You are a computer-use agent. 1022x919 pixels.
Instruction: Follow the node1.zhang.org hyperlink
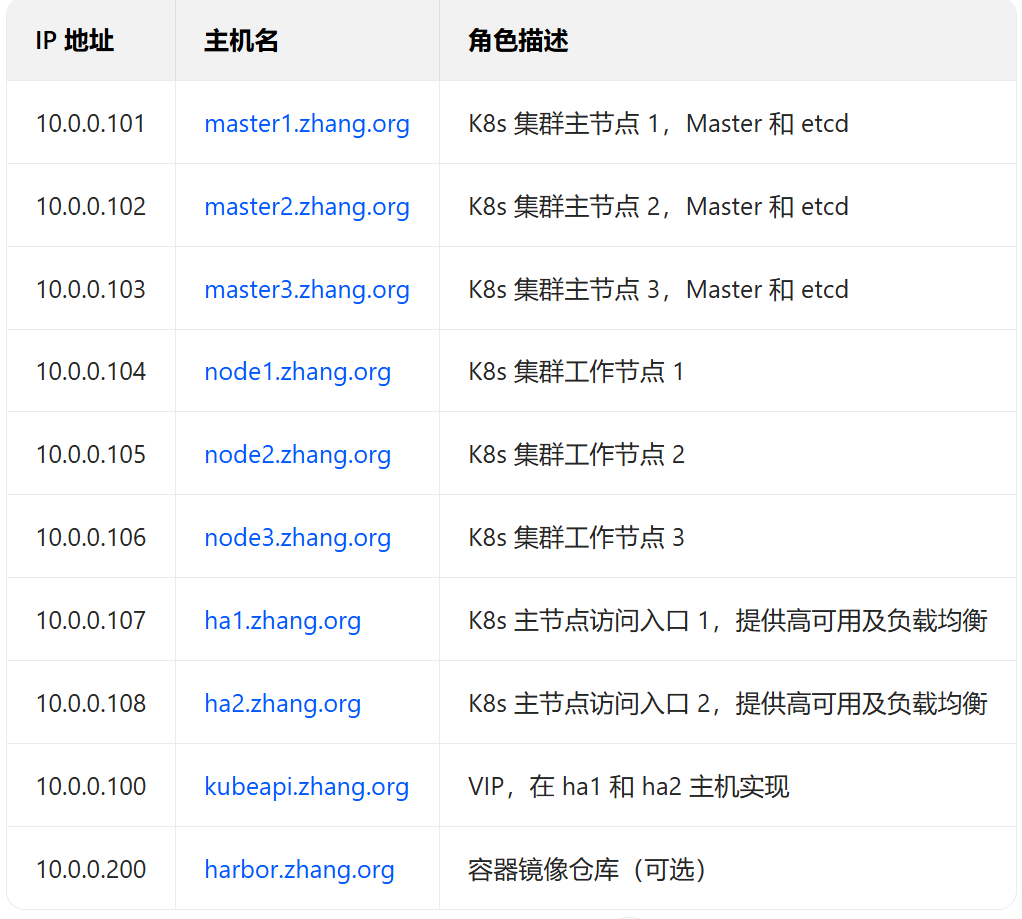tap(297, 372)
